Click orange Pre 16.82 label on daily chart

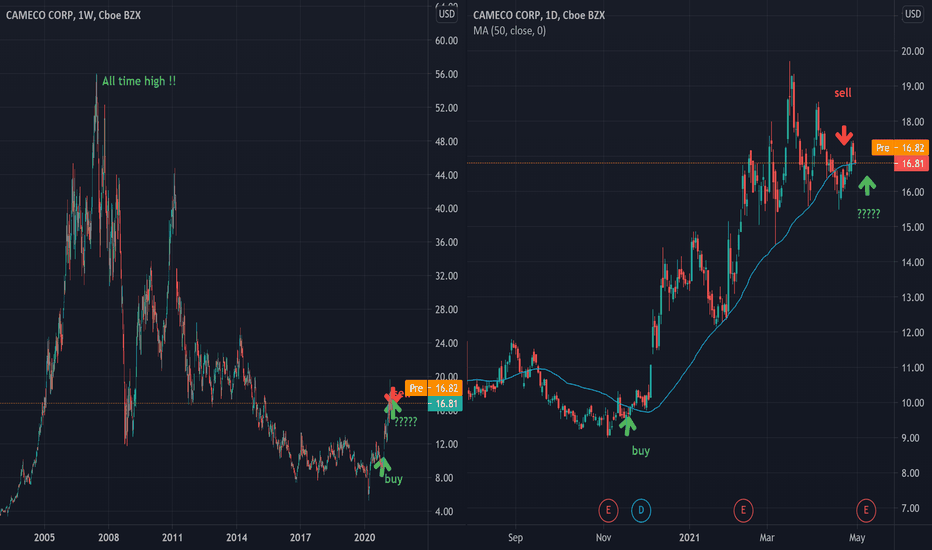[900, 147]
